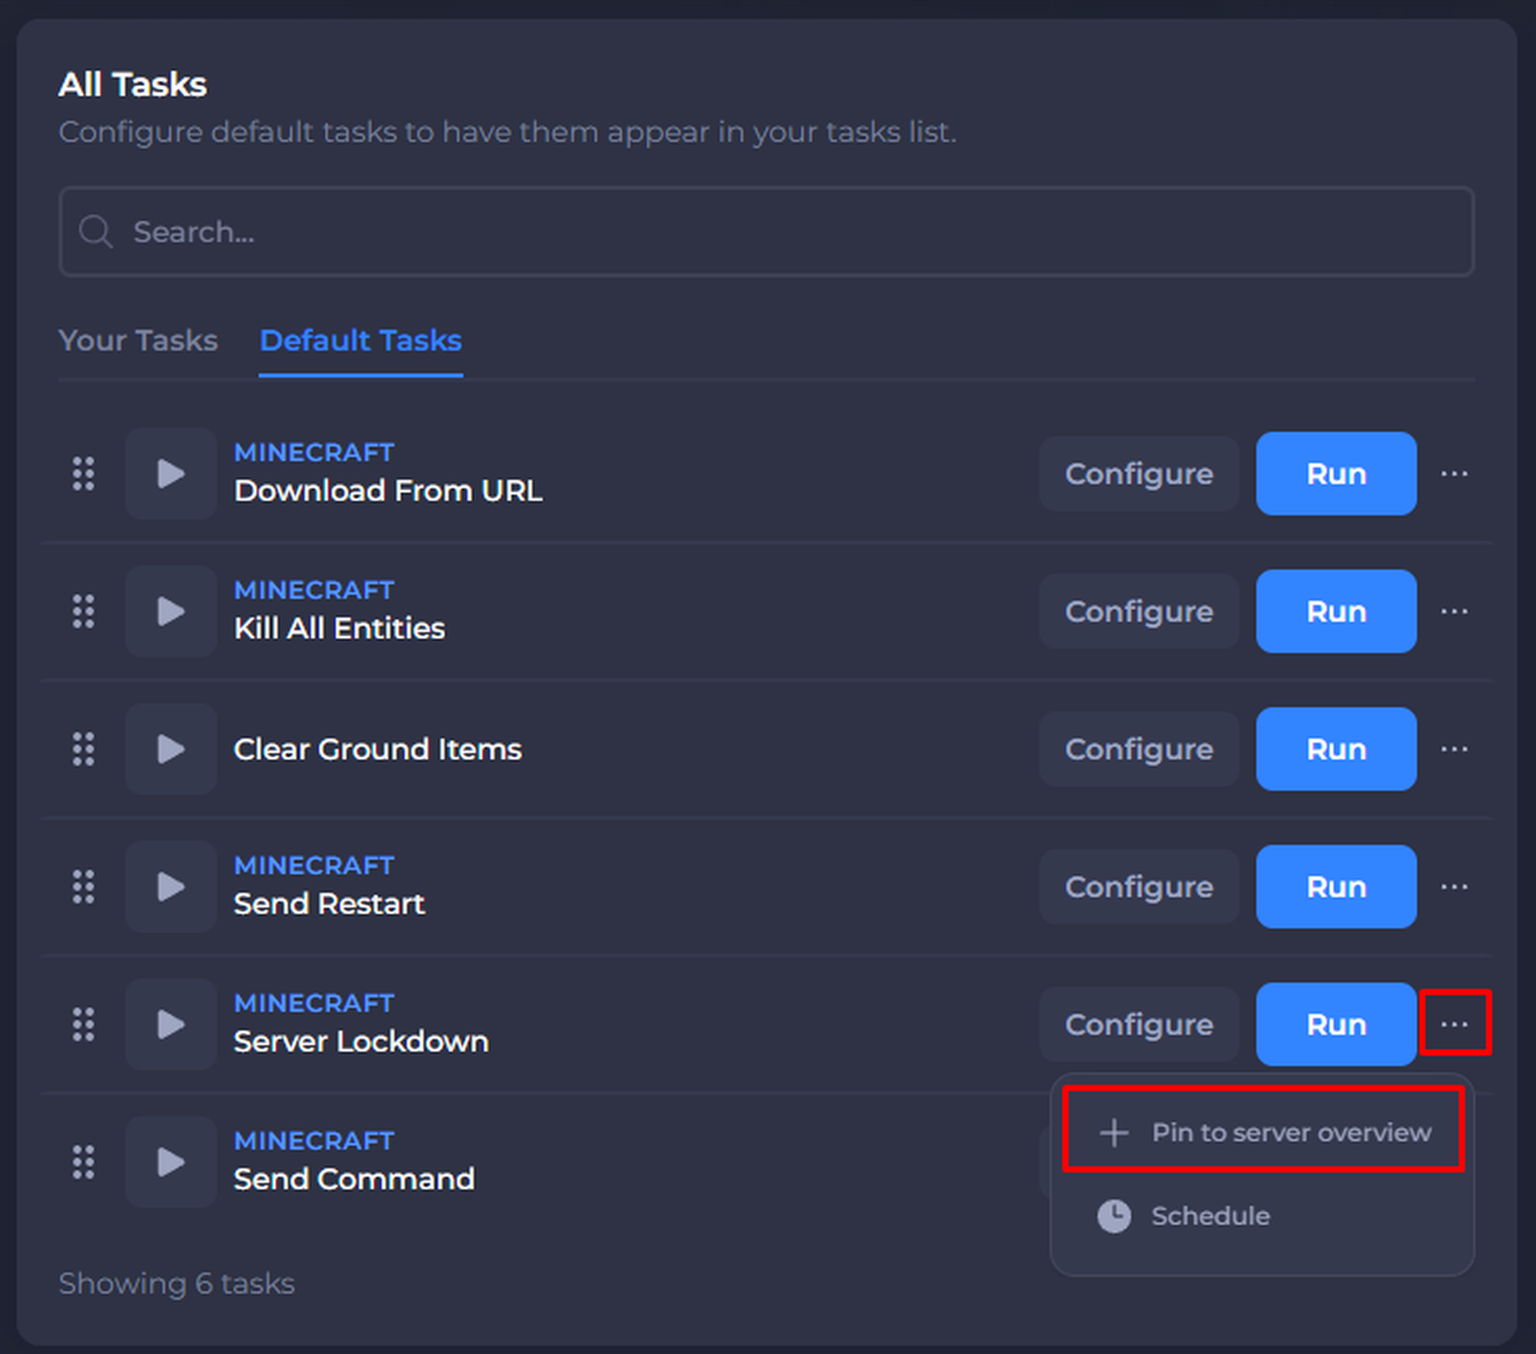Configure the Download From URL task

pos(1139,473)
